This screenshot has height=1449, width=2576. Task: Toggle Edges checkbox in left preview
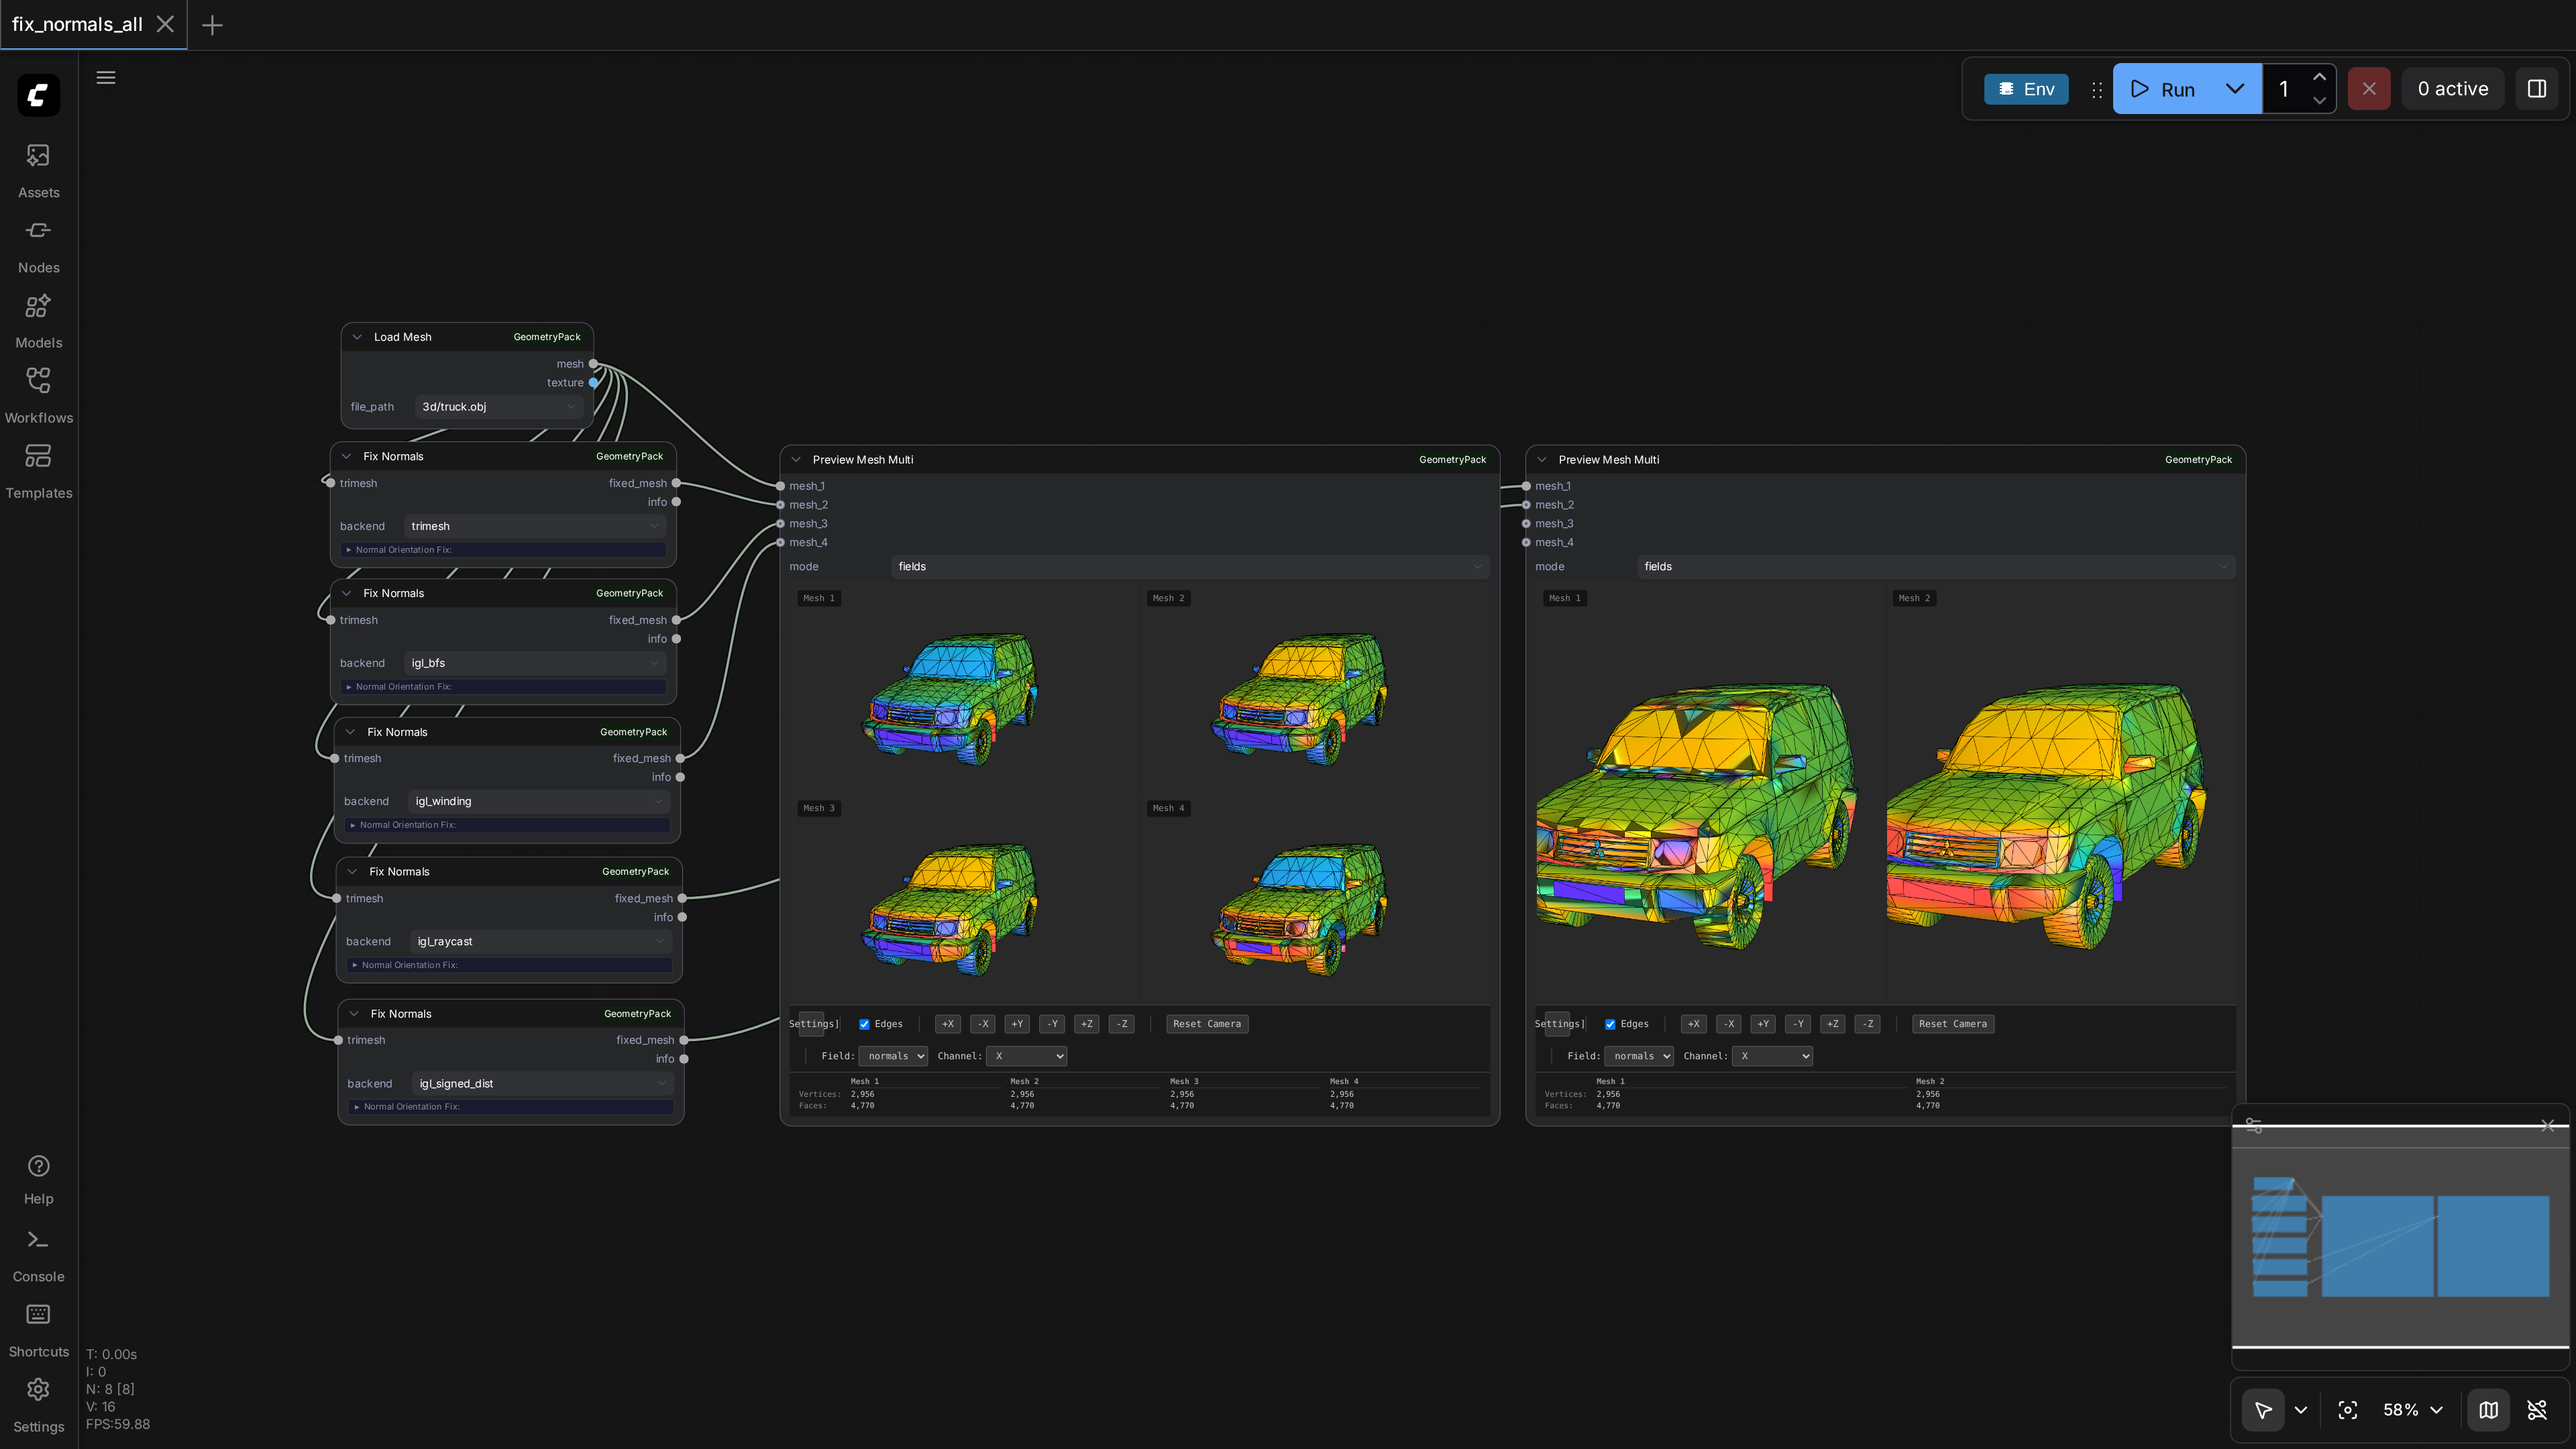(x=864, y=1024)
